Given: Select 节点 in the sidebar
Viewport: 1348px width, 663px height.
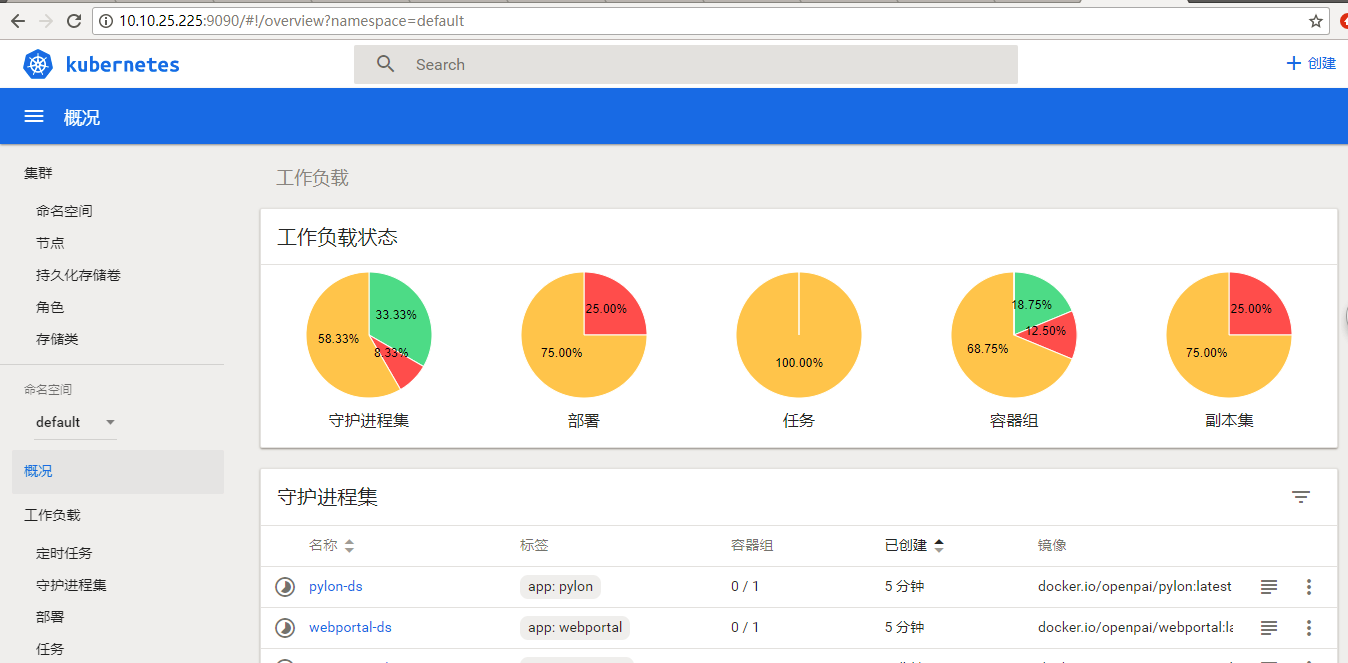Looking at the screenshot, I should pos(50,242).
